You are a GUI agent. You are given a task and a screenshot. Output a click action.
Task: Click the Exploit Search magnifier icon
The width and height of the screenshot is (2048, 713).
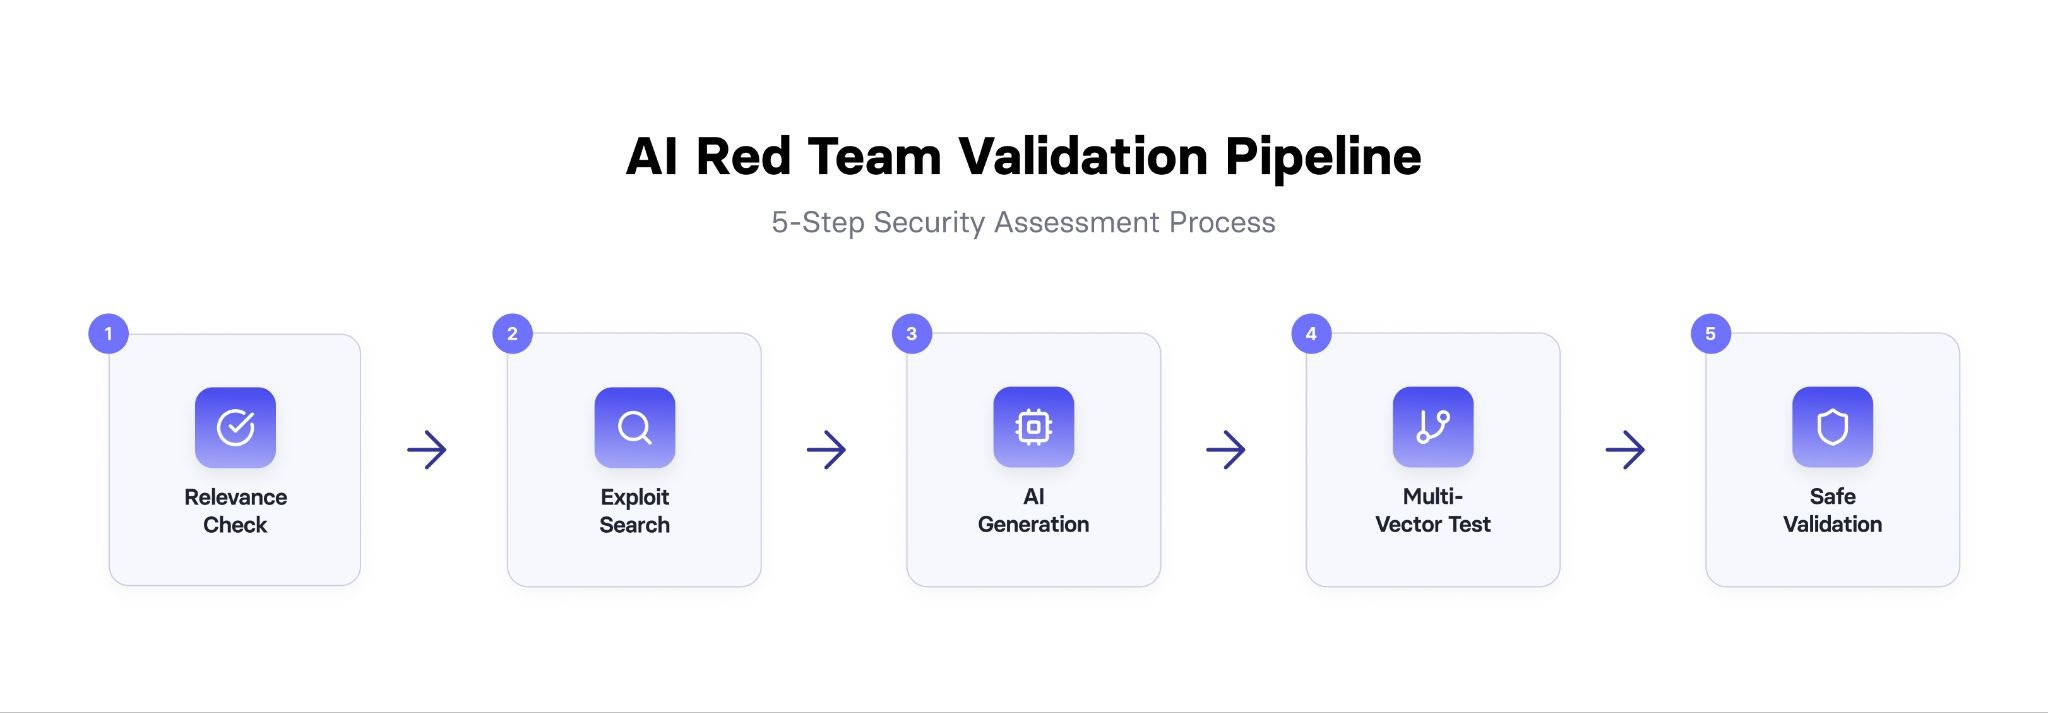click(x=634, y=427)
